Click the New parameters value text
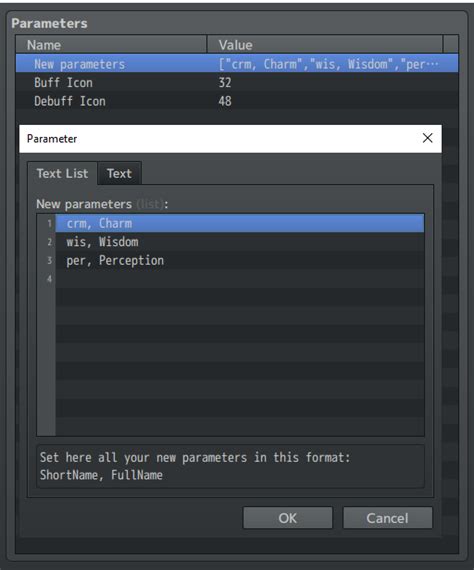This screenshot has height=570, width=474. point(329,64)
